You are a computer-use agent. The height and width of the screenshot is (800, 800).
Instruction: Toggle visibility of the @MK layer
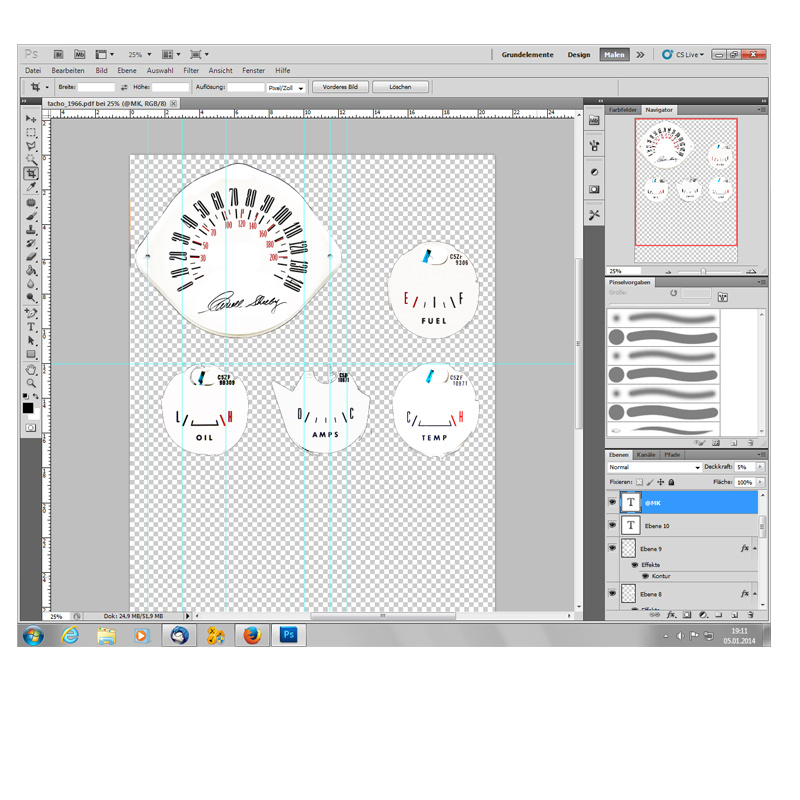[612, 503]
